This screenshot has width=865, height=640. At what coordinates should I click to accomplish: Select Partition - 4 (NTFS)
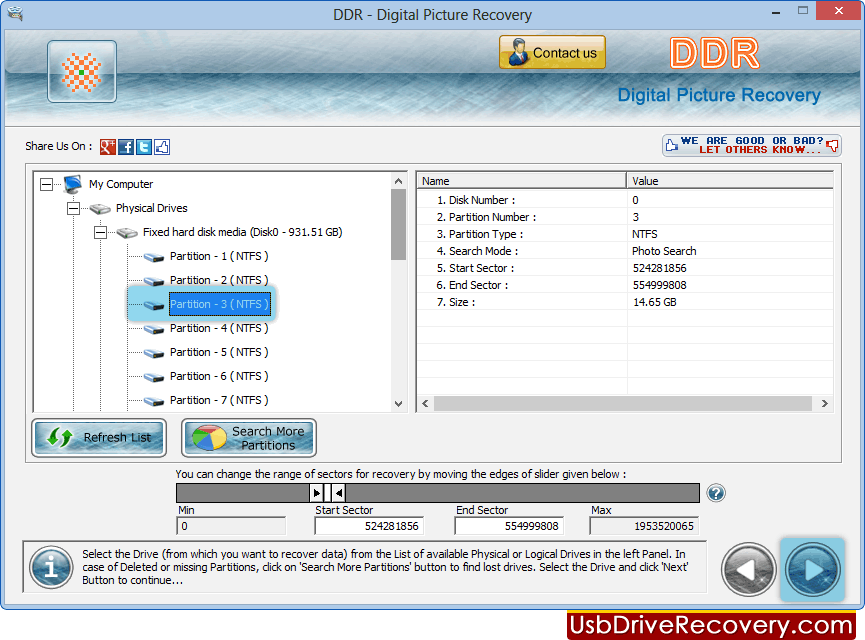[219, 328]
